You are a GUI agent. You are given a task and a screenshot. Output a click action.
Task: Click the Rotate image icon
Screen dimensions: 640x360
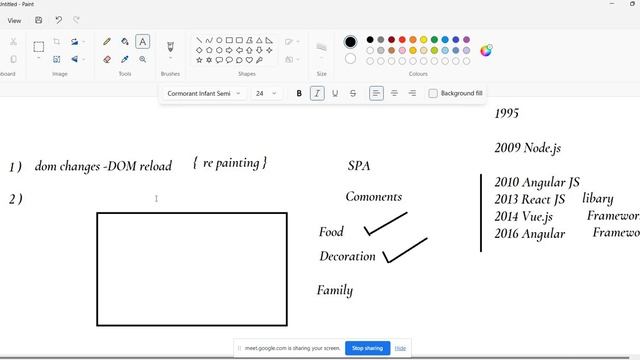click(x=74, y=42)
